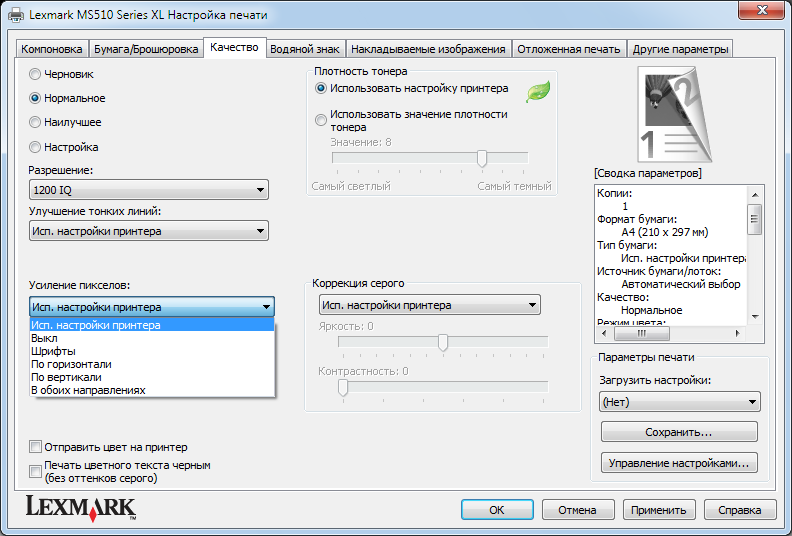Click 'Копии:' in summary list
792x536 pixels.
614,193
